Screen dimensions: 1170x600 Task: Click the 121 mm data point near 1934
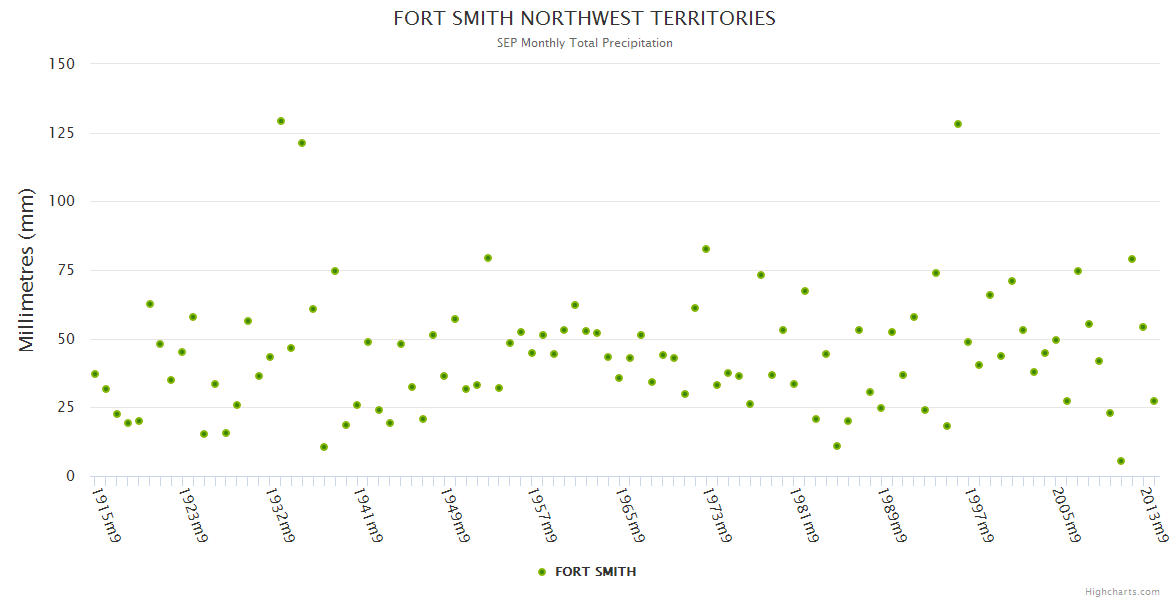click(x=302, y=143)
